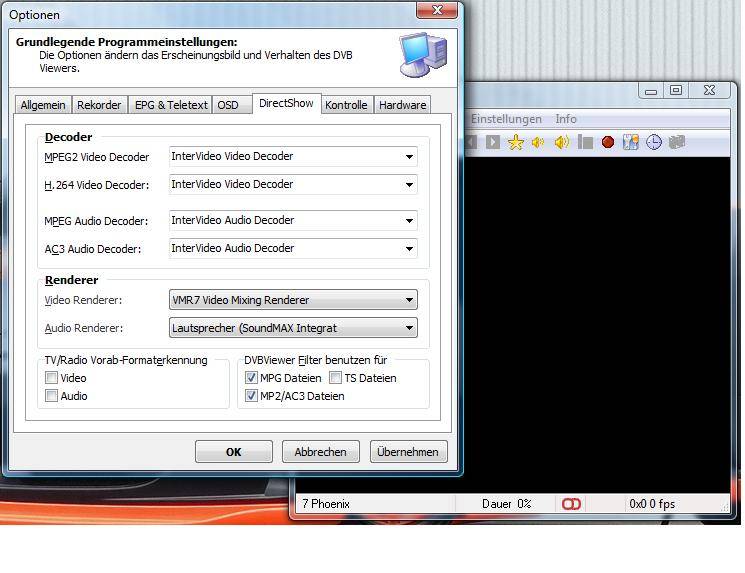Switch to the Kontrolle tab
The width and height of the screenshot is (745, 573).
346,105
